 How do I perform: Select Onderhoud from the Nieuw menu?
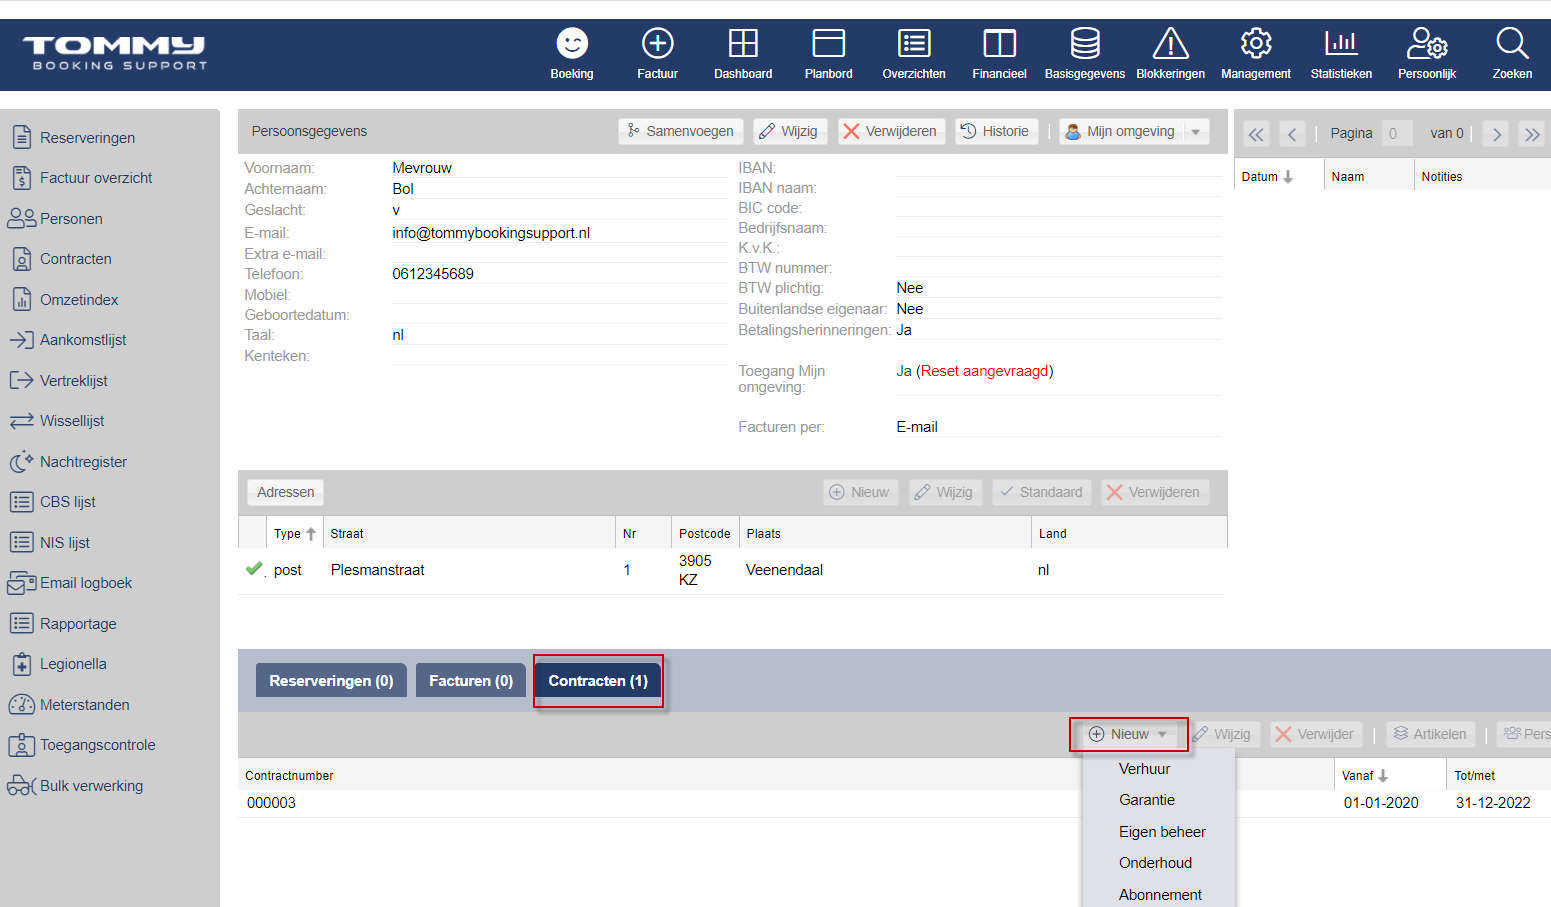pos(1159,863)
